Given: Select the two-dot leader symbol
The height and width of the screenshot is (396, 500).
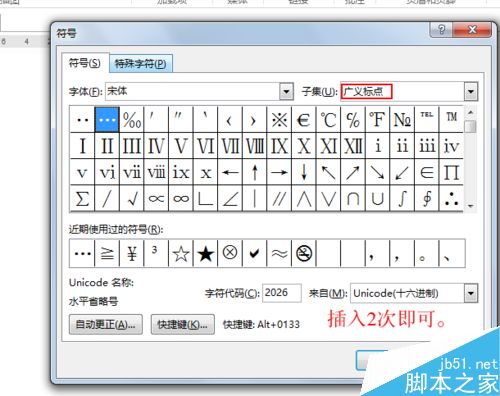Looking at the screenshot, I should pyautogui.click(x=82, y=119).
